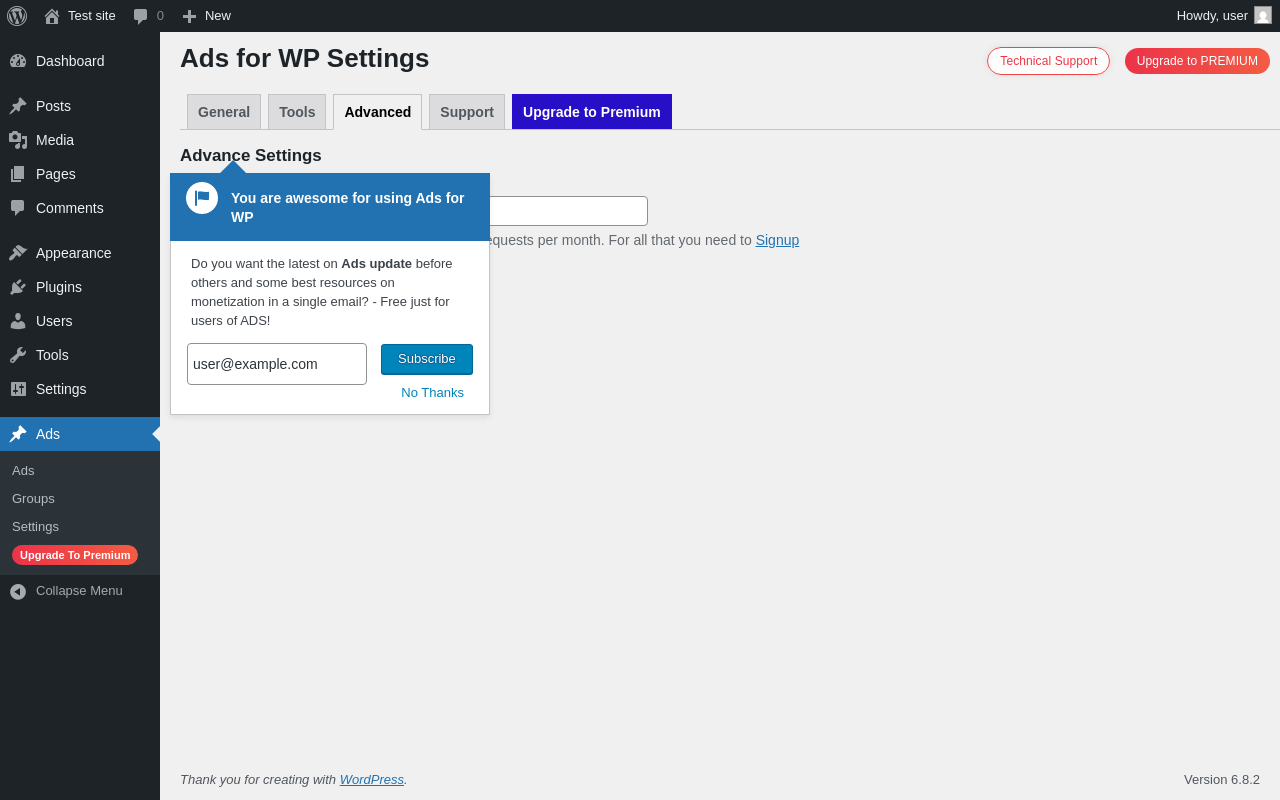Dismiss popup with No Thanks
This screenshot has height=800, width=1280.
pos(433,393)
